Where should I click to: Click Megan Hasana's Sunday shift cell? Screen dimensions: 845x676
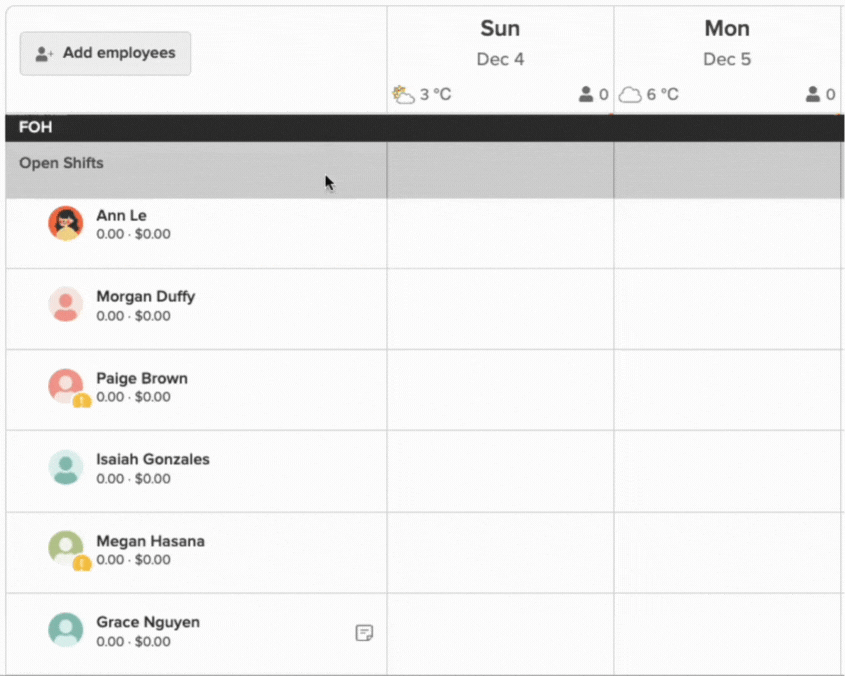(500, 553)
